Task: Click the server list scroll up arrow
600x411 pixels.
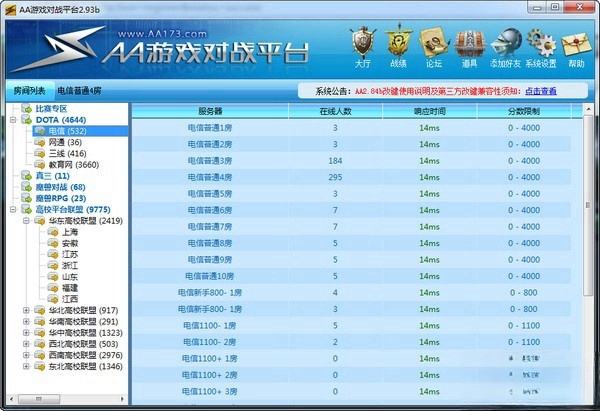Action: [588, 109]
